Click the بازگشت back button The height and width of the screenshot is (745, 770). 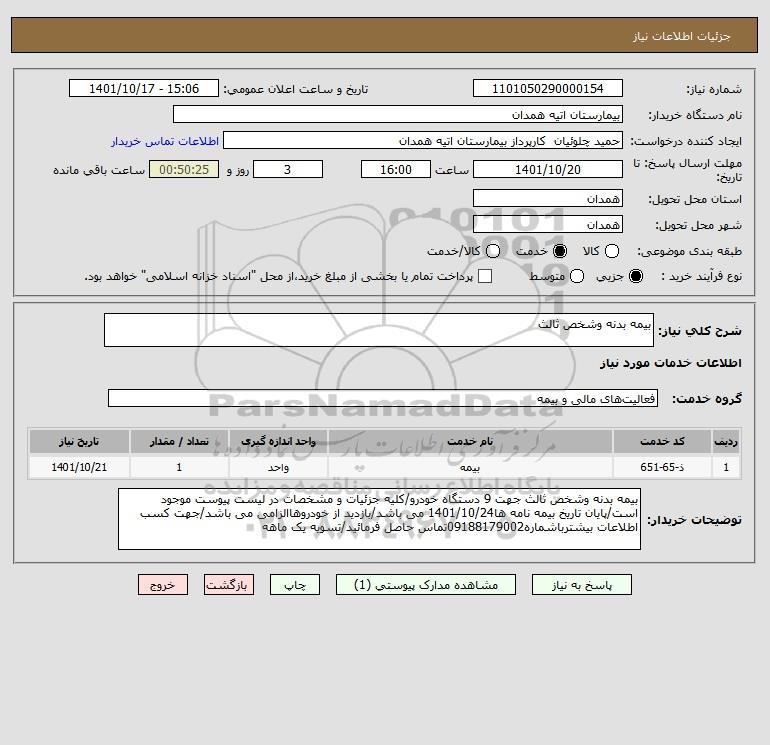pyautogui.click(x=229, y=585)
